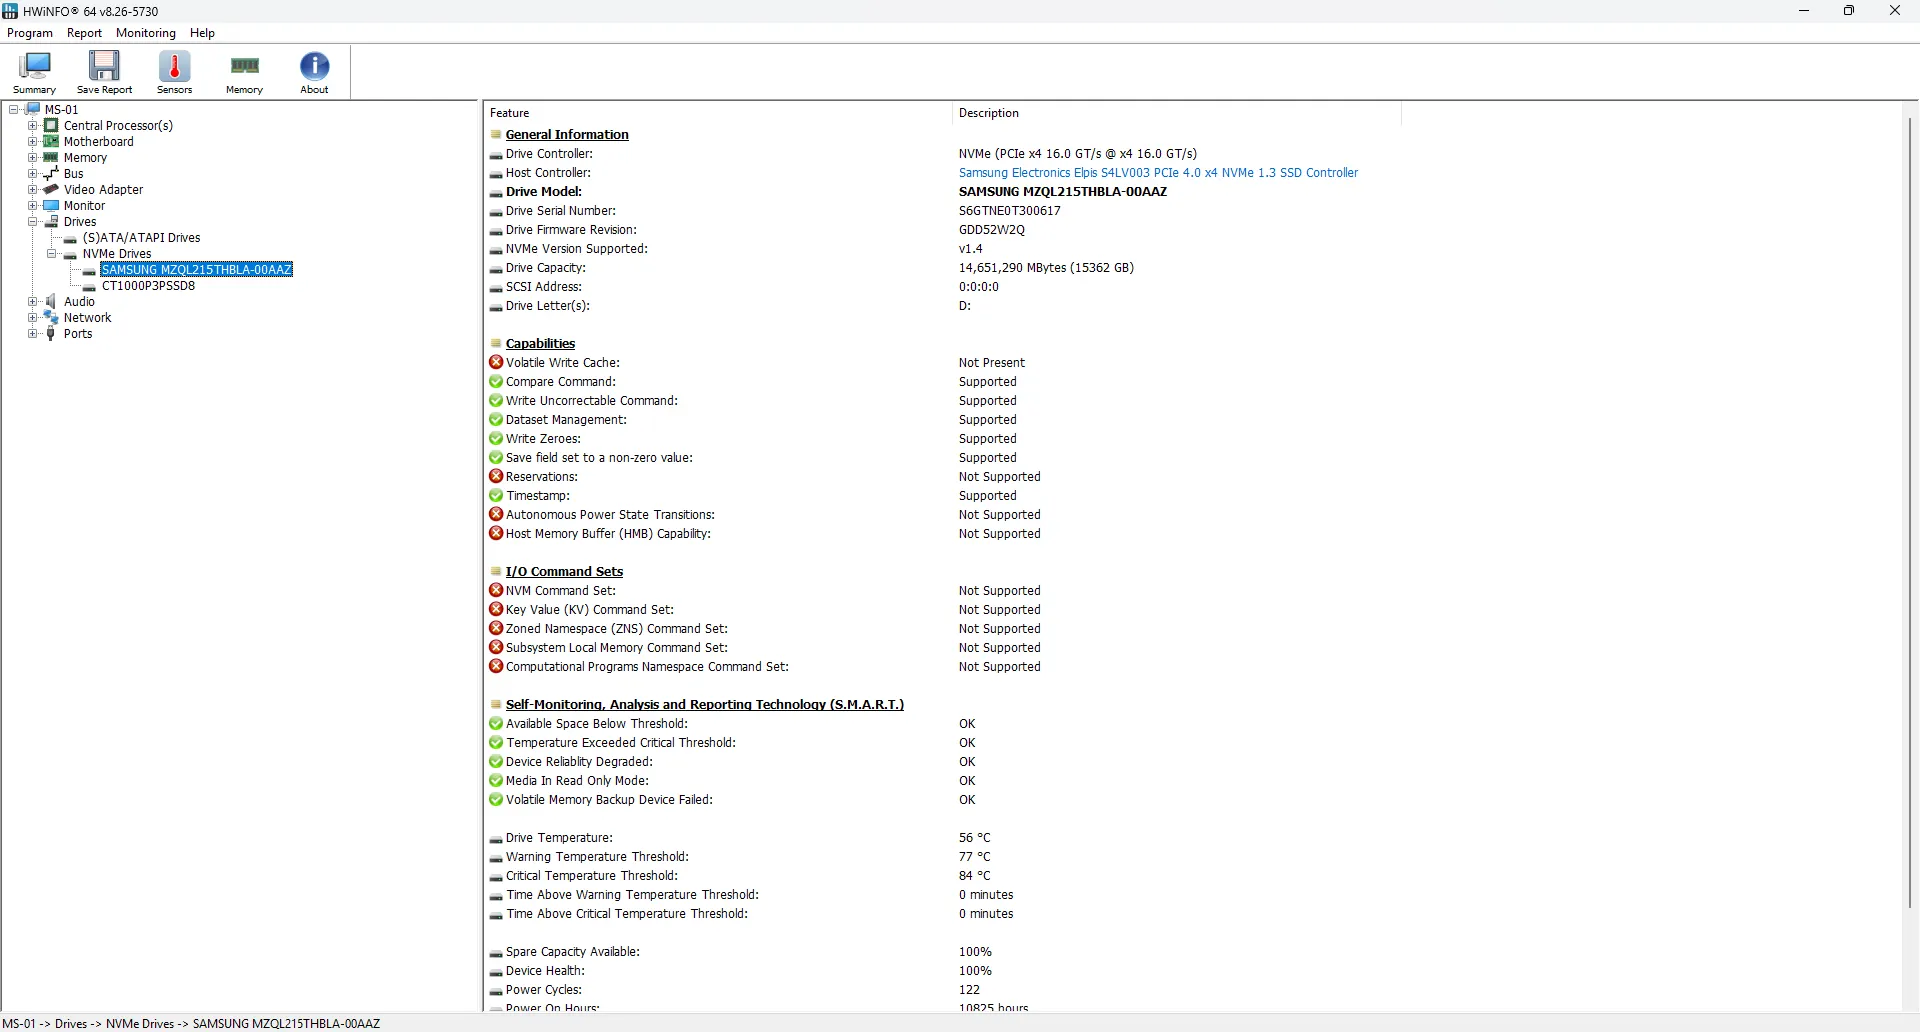Click the green check beside Device Reliability Degraded

(x=496, y=761)
